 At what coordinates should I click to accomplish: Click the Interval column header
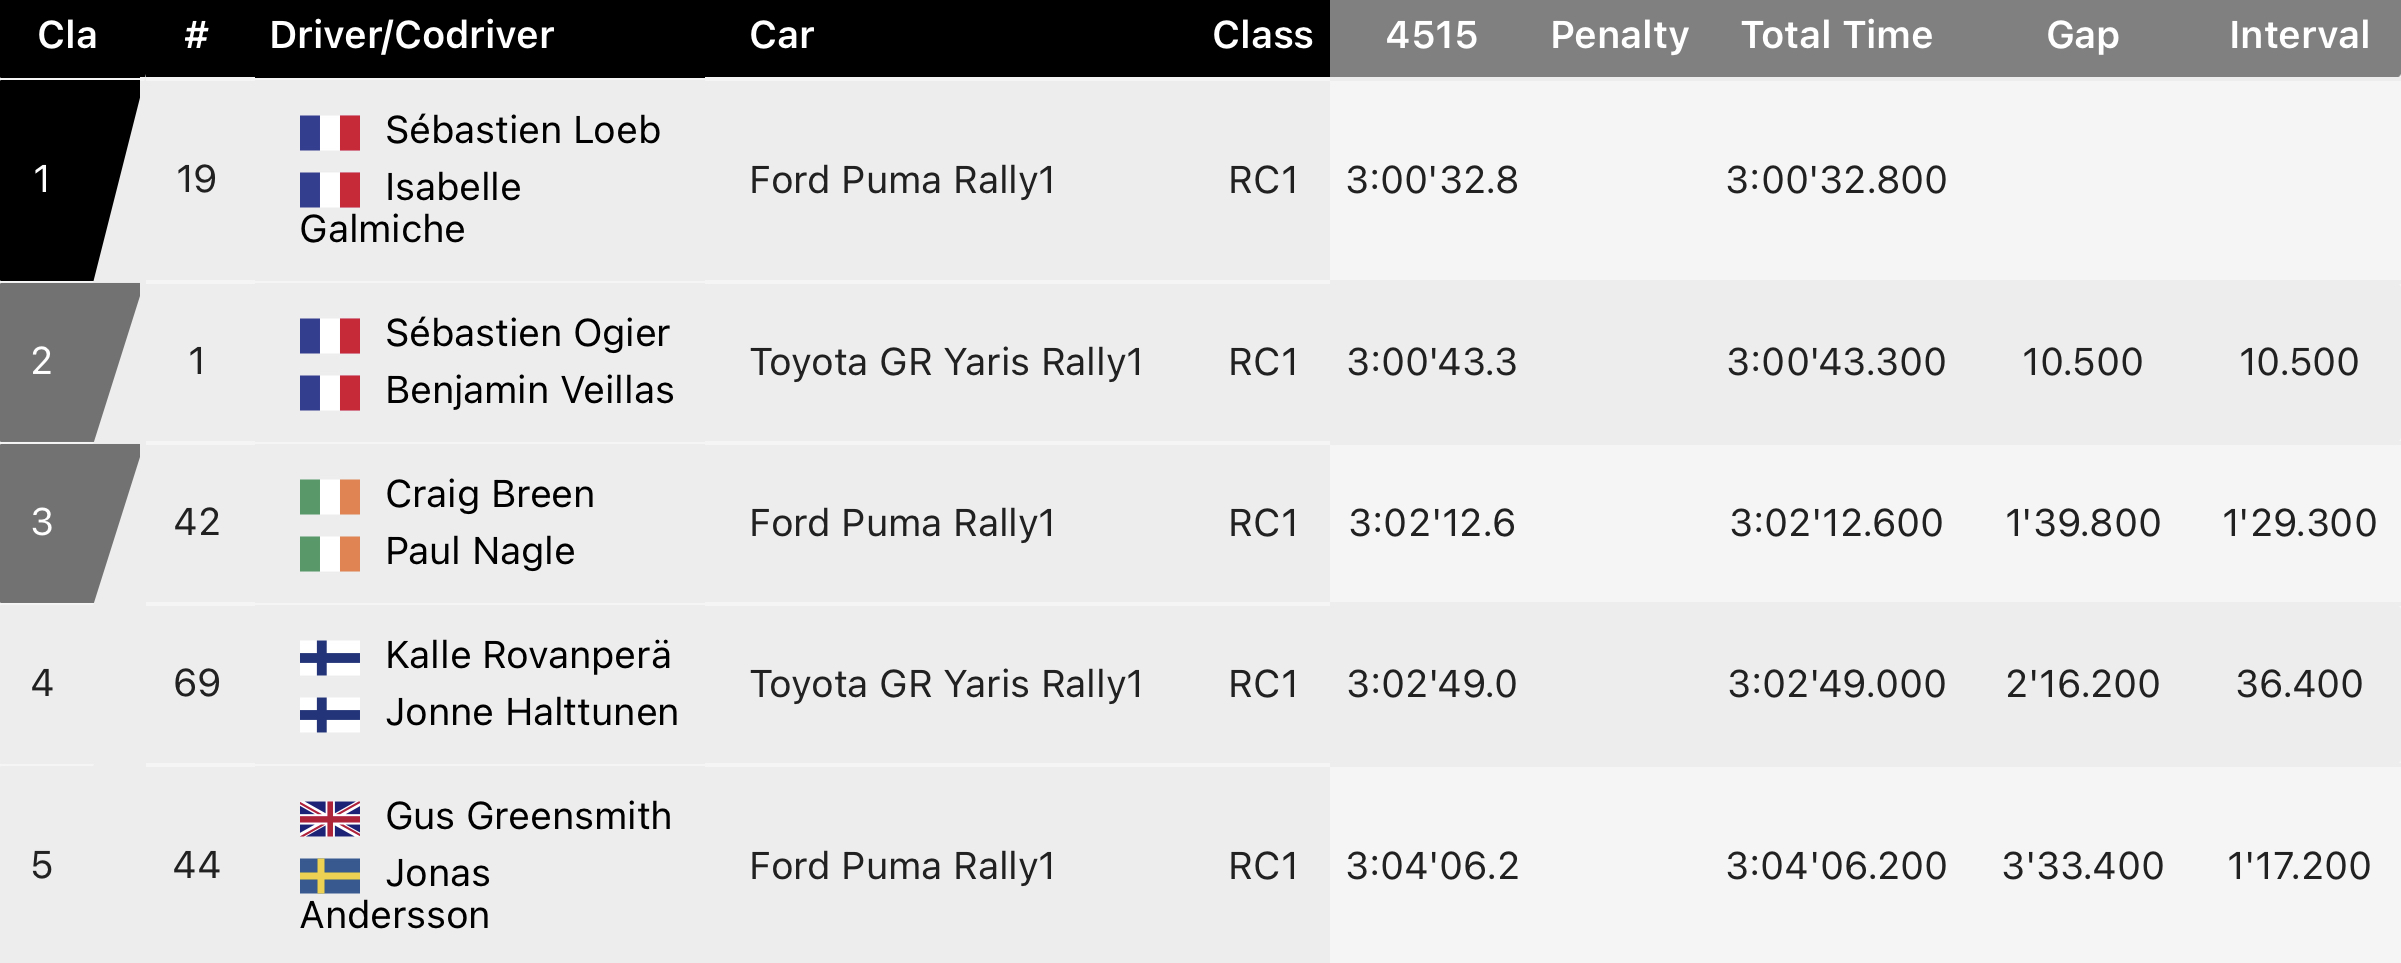tap(2299, 36)
